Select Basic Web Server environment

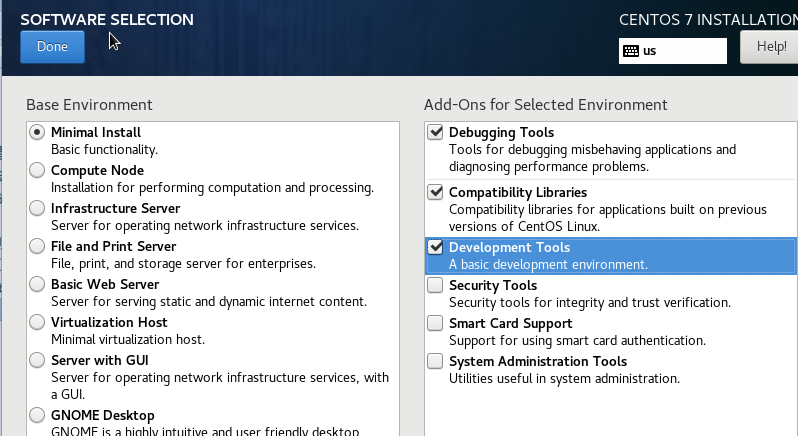point(37,284)
